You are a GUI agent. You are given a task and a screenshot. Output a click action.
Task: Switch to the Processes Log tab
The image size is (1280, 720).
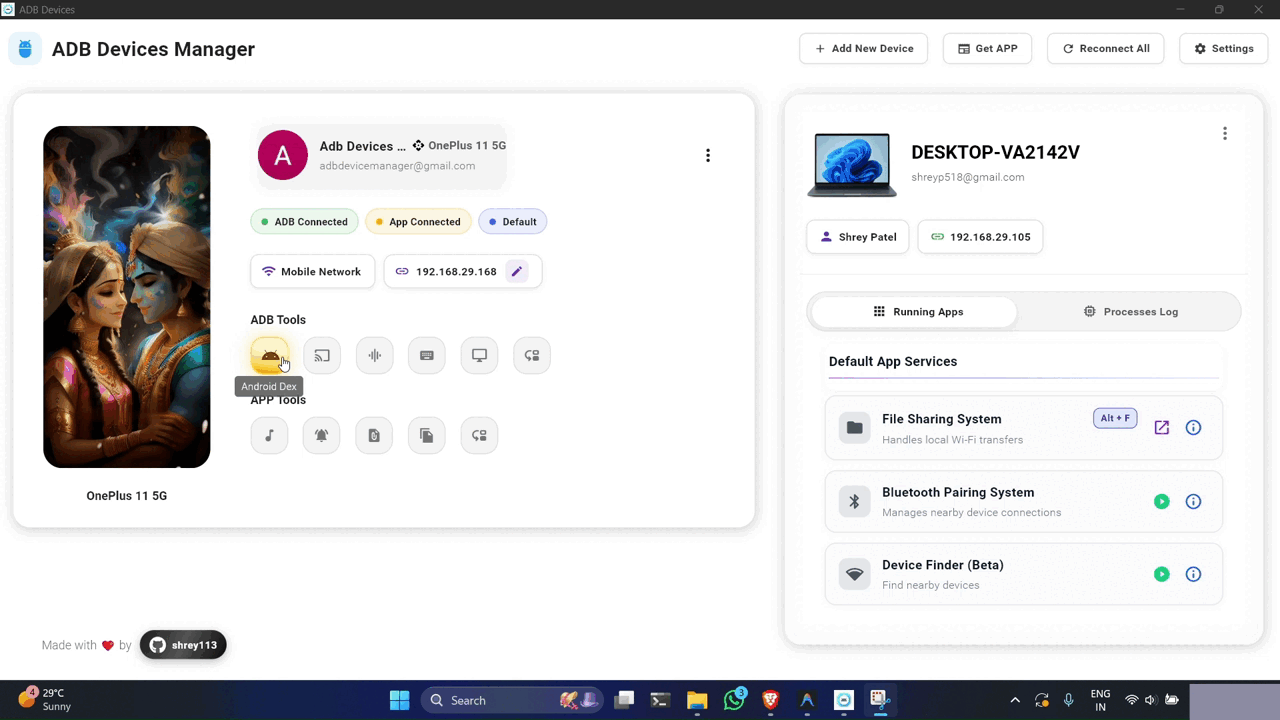click(x=1131, y=311)
